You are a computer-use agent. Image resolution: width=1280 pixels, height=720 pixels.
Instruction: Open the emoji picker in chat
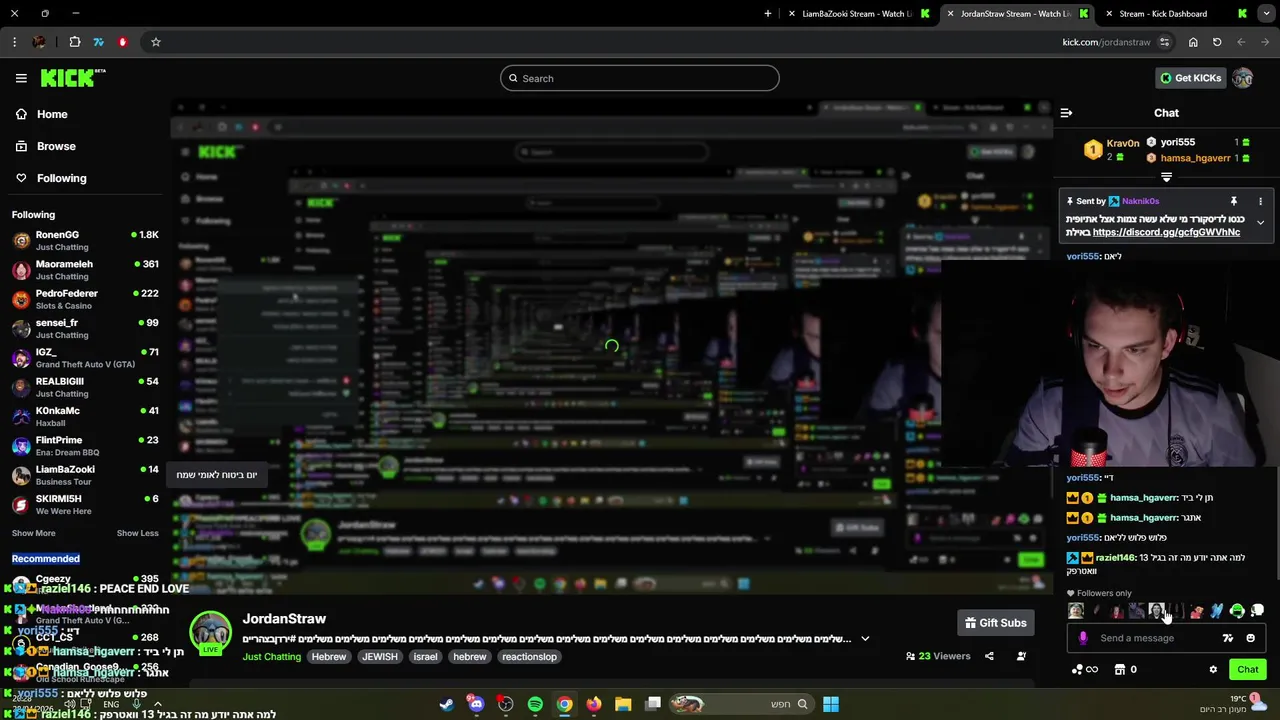[1250, 638]
